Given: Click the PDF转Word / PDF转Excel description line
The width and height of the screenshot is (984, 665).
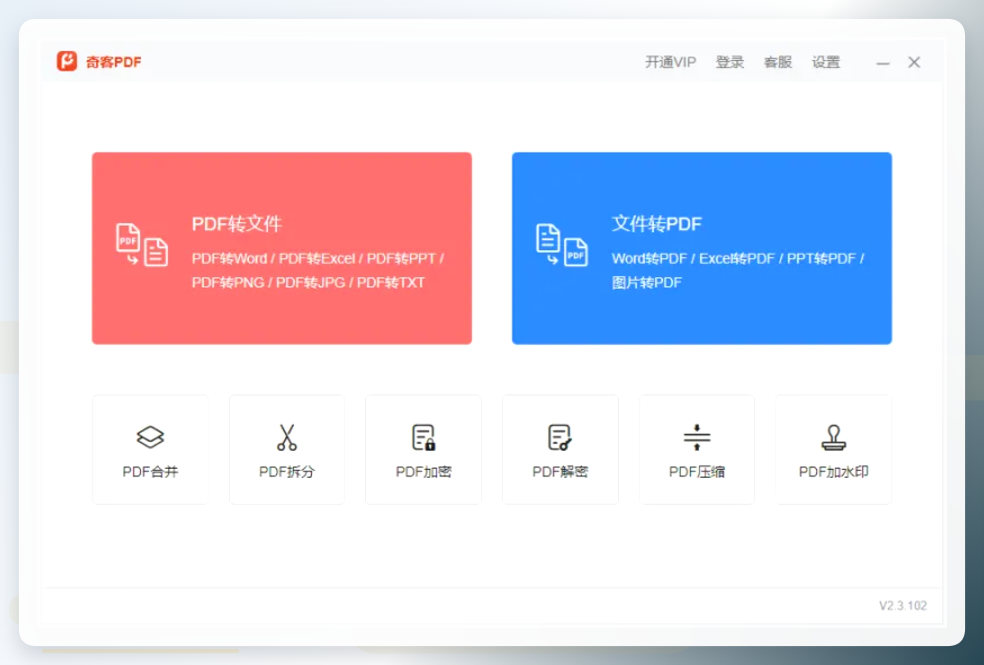Looking at the screenshot, I should pos(318,258).
